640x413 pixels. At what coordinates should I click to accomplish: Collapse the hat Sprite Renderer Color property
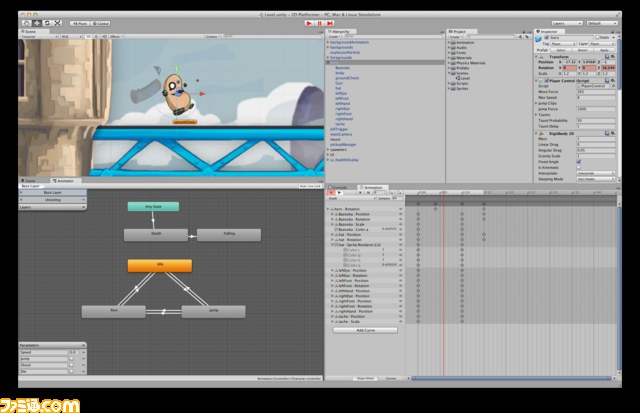(332, 245)
